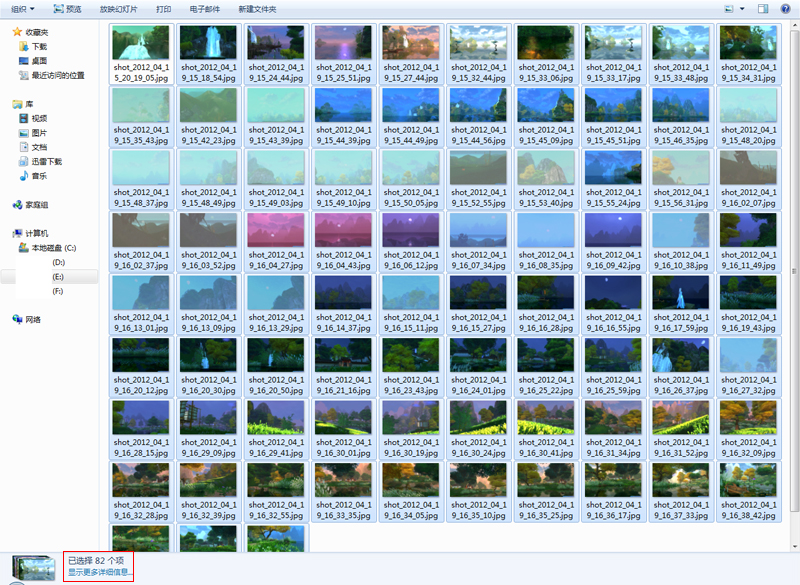Select thumbnail of shot_2012_04_19_15_56_31.jpg
Screen dimensions: 800x585
point(681,168)
